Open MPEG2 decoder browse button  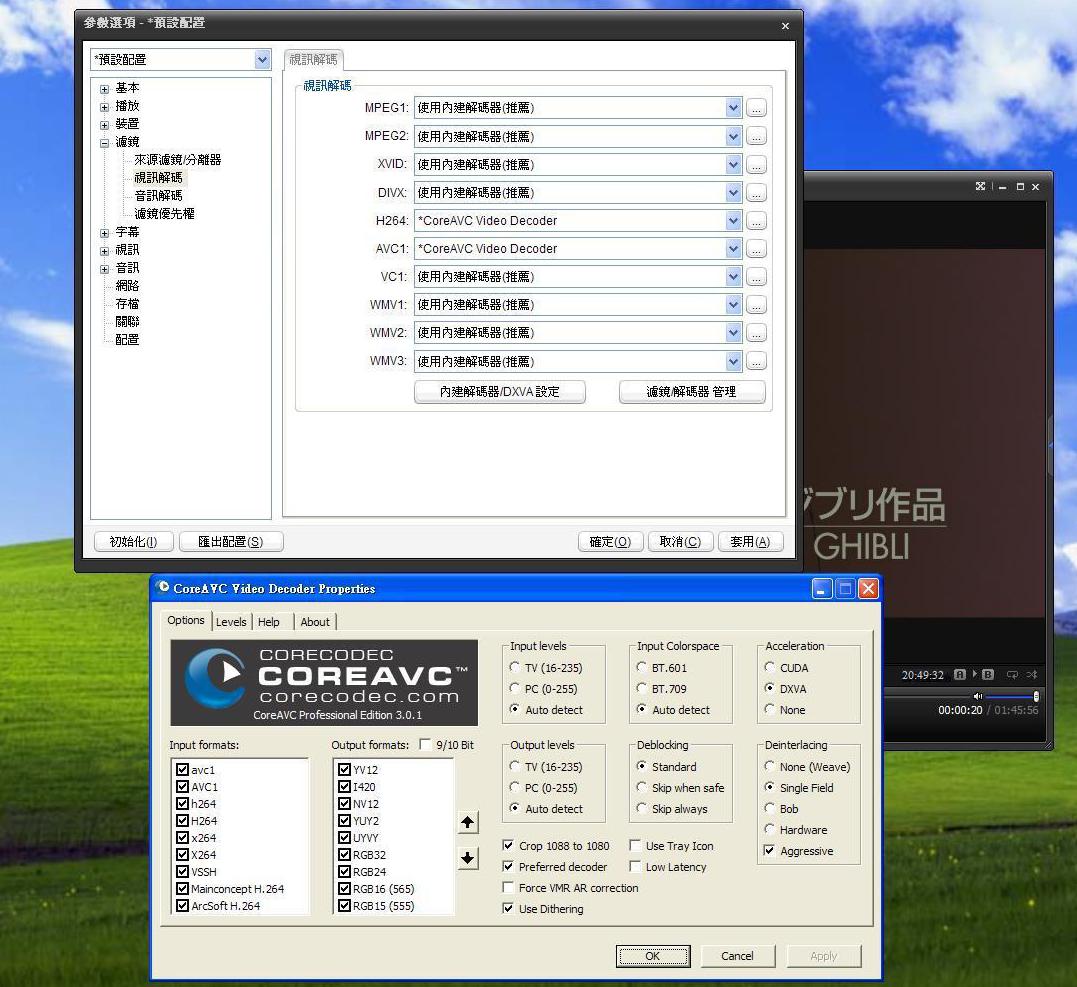pos(756,137)
